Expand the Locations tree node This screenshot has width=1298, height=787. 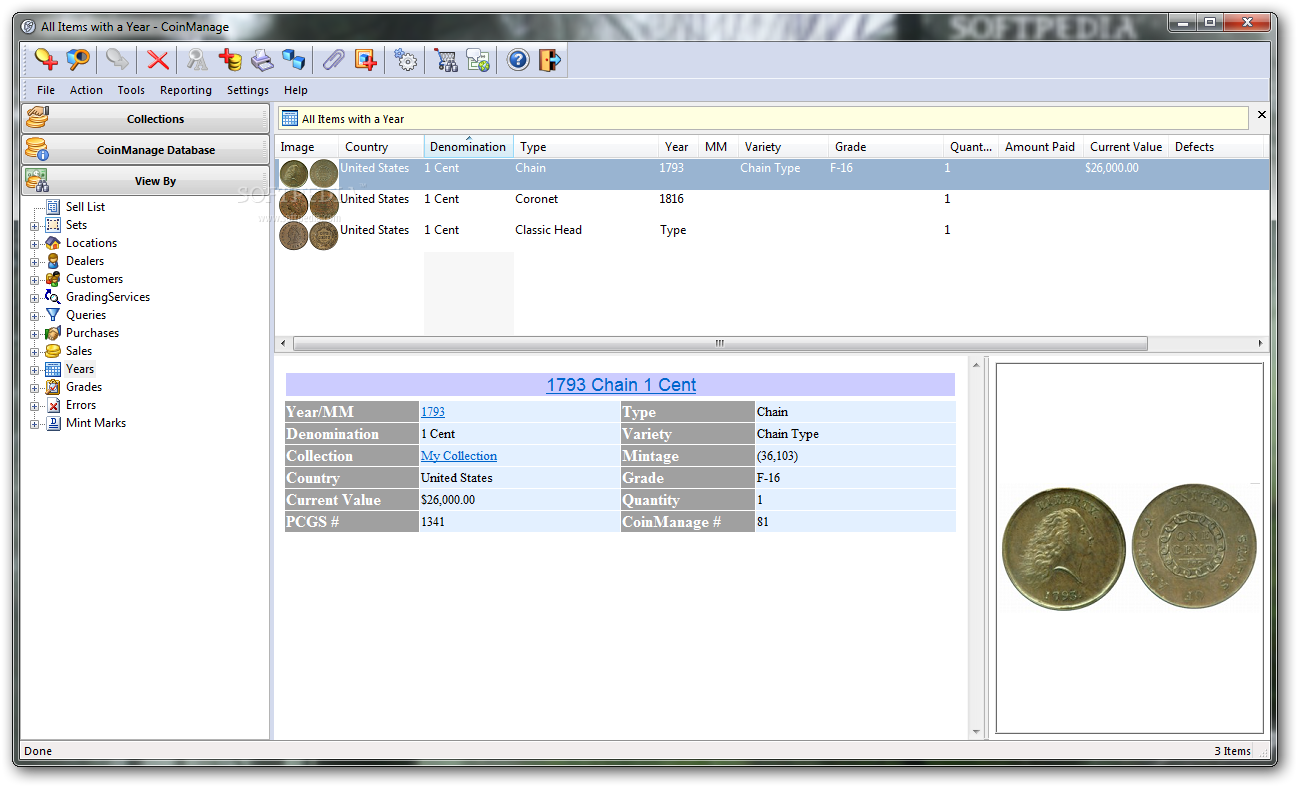click(x=35, y=244)
